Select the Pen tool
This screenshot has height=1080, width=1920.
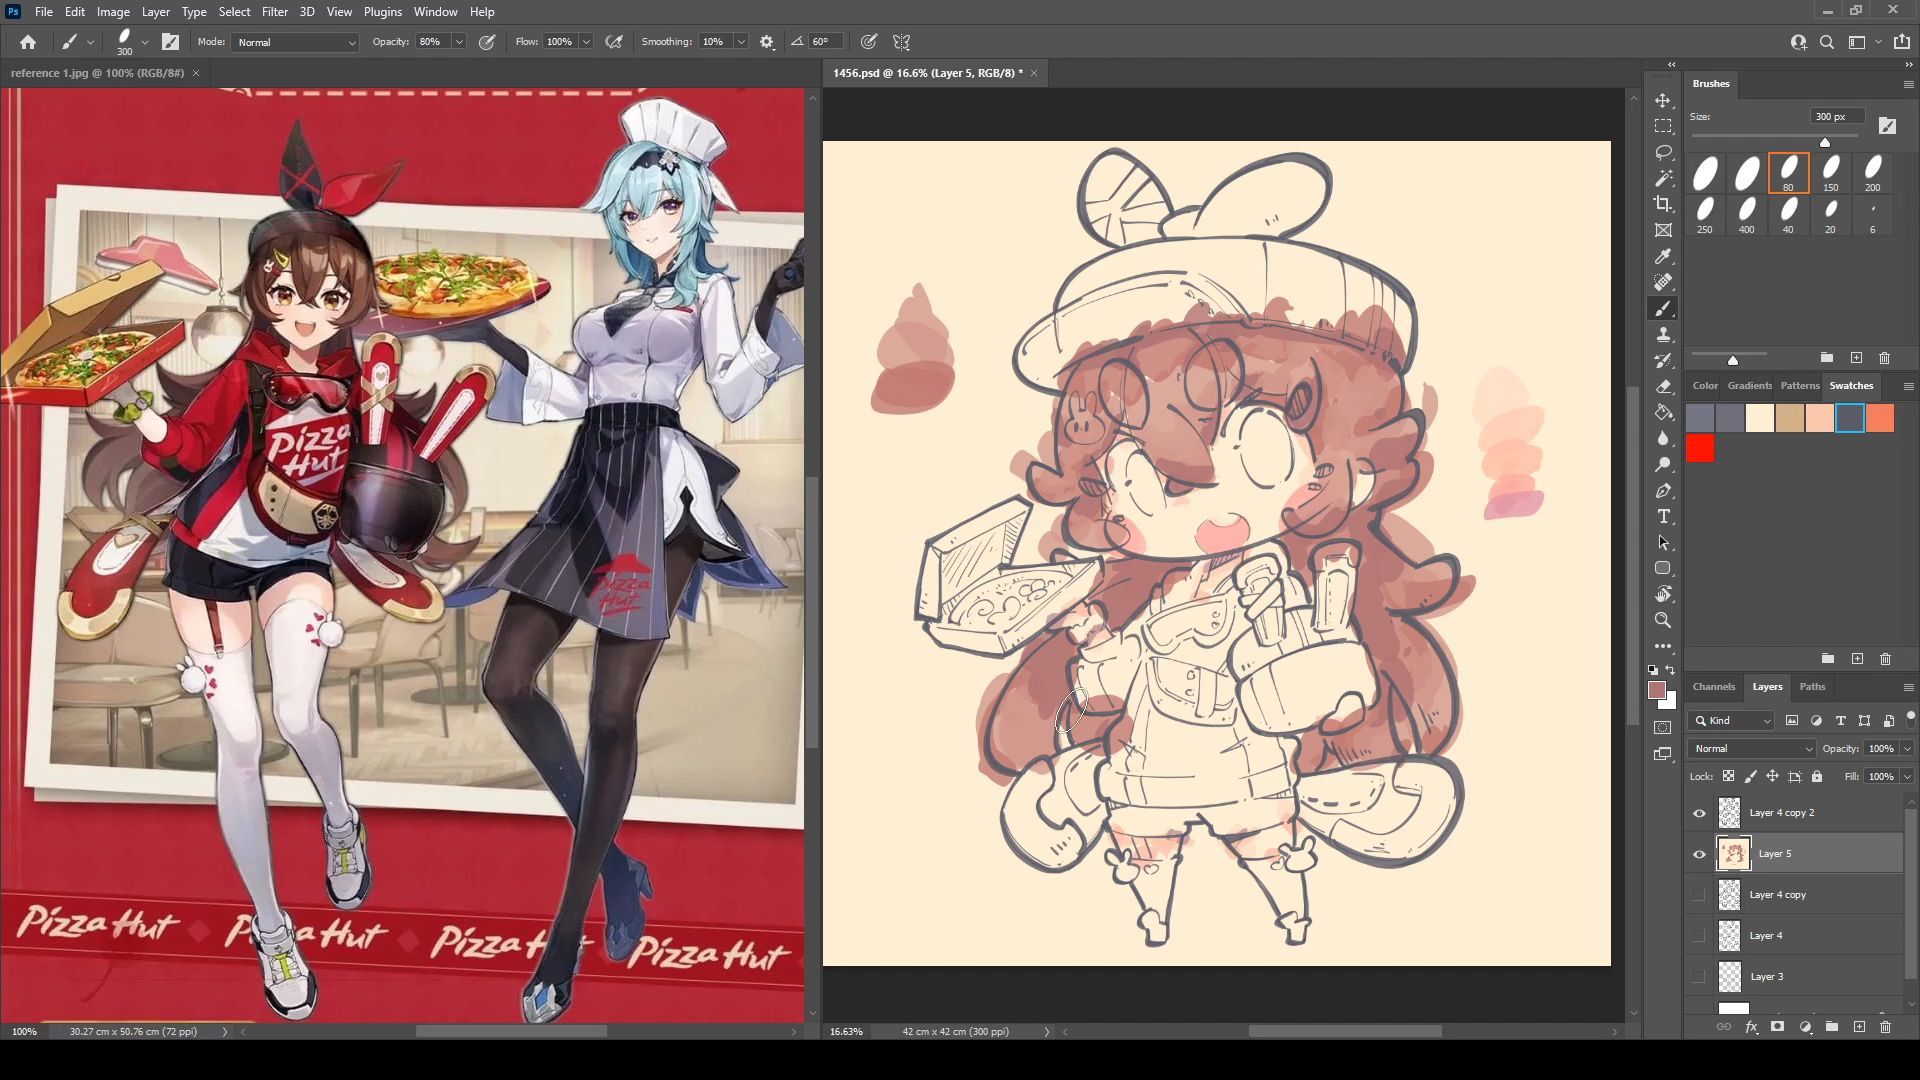point(1663,491)
